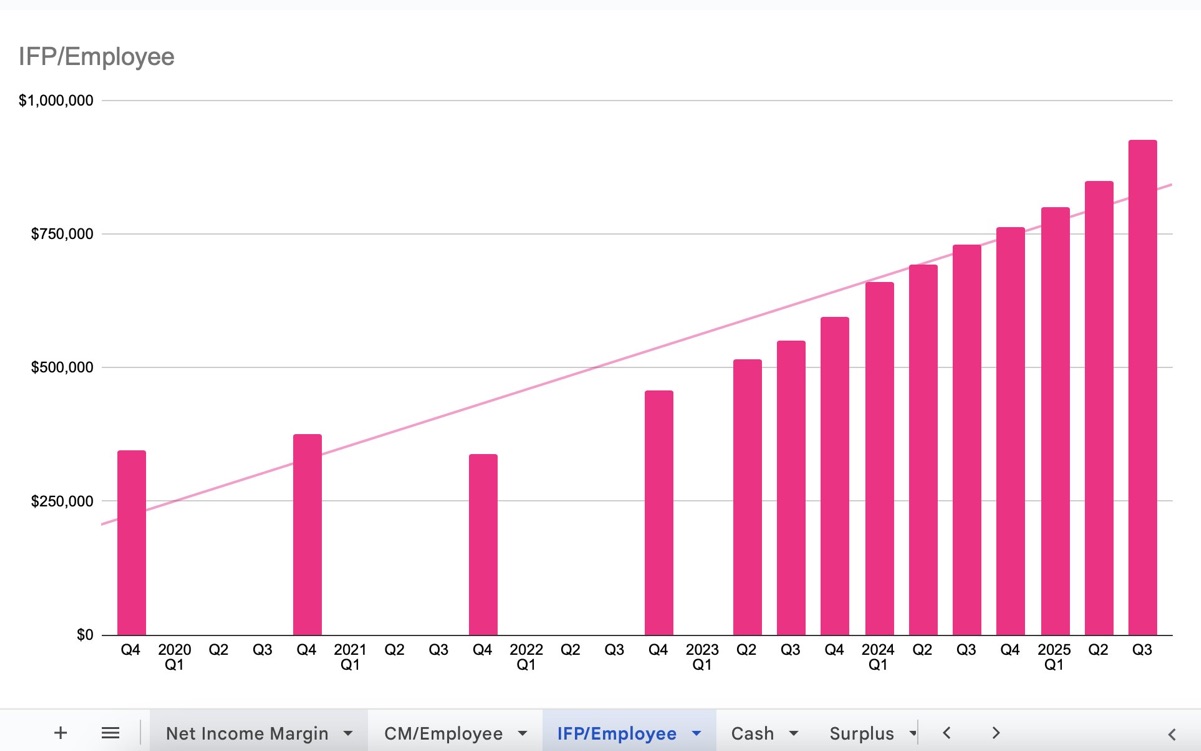Click the side panel chevron at bottom right
The width and height of the screenshot is (1201, 751).
click(1172, 734)
